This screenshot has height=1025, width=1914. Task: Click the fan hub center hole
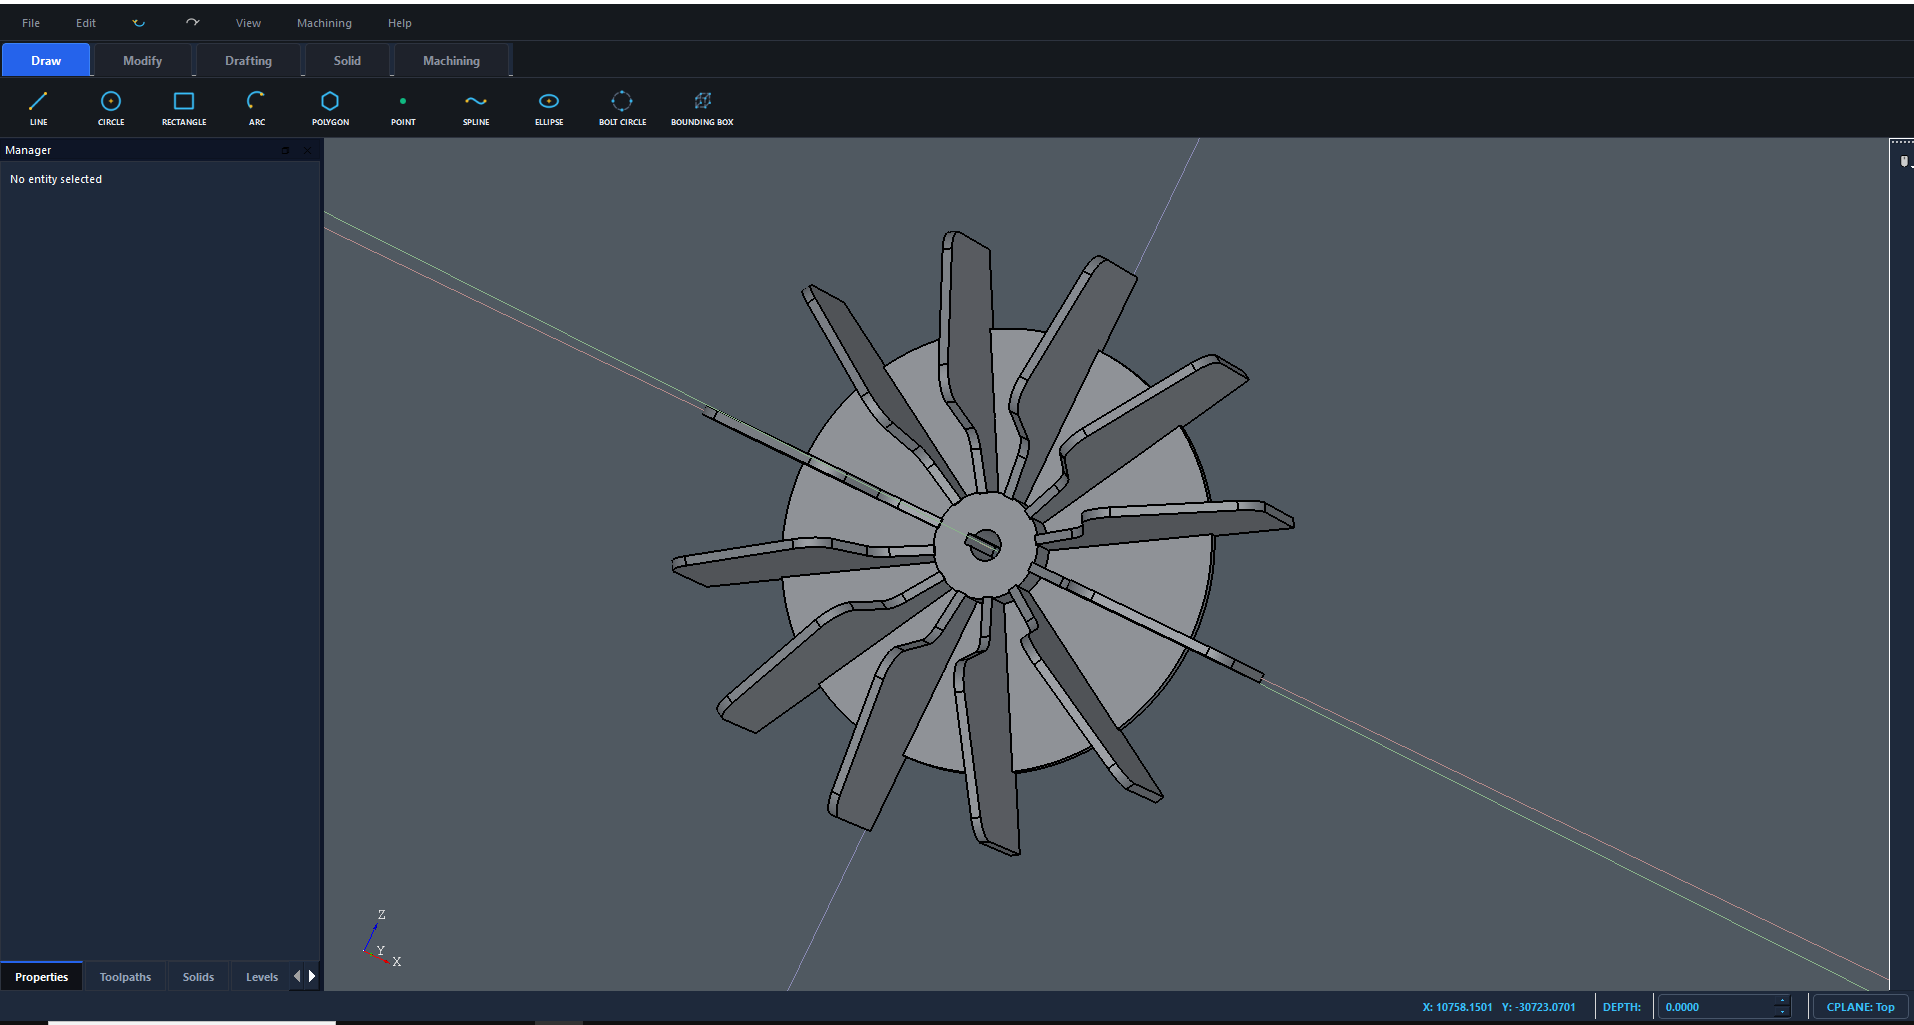tap(984, 545)
